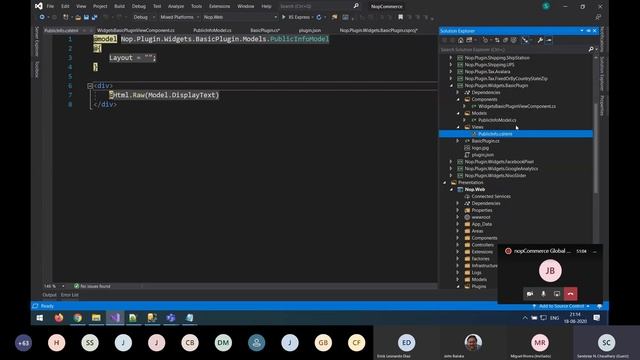Select logo.jpg in Solution Explorer
Screen dimensions: 640x360
coord(480,148)
